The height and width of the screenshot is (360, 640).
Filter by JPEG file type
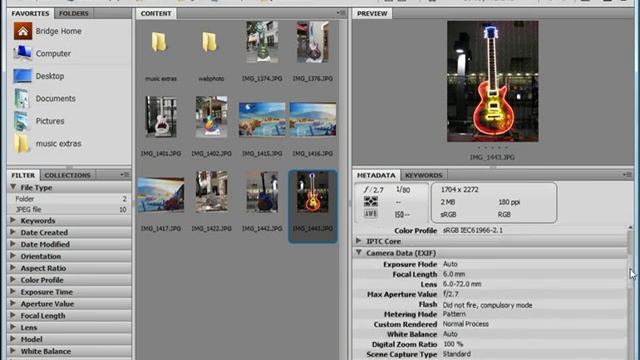pos(69,209)
